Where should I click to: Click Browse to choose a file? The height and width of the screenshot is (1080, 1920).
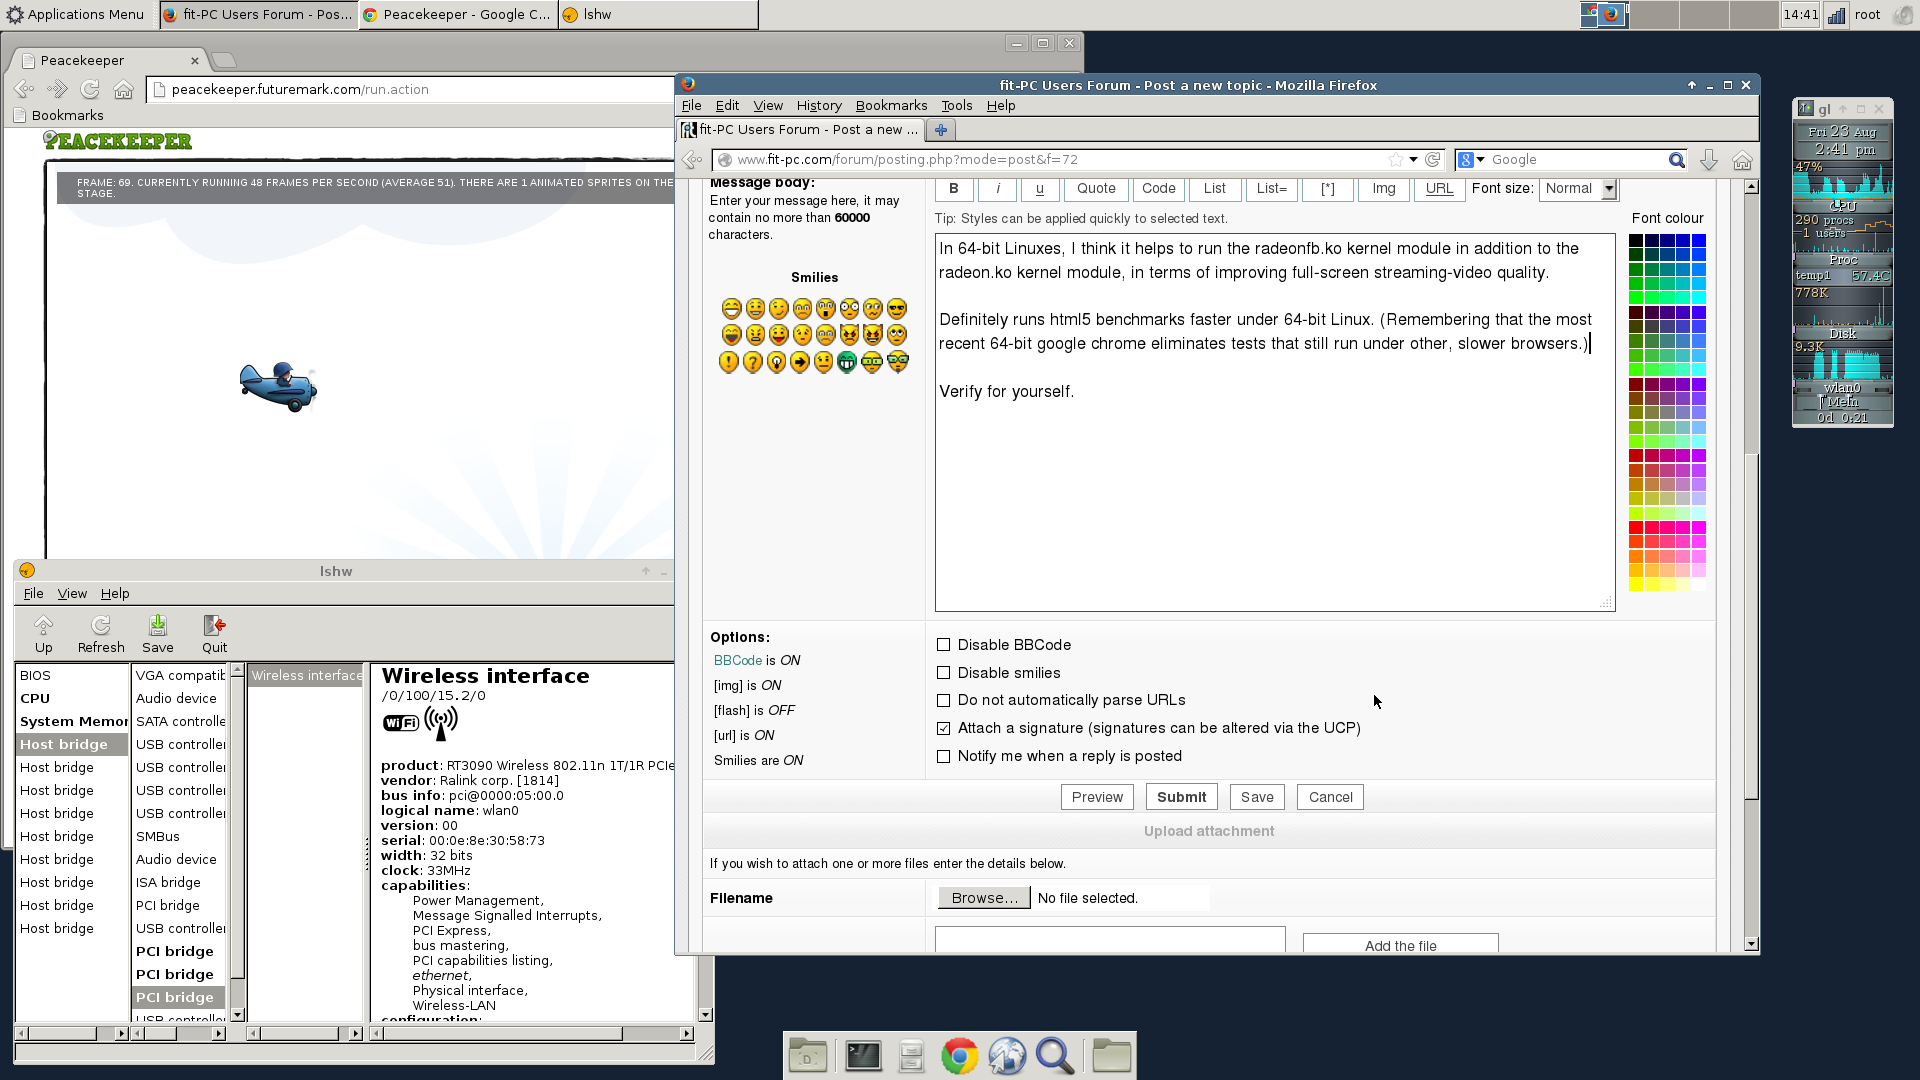(984, 898)
